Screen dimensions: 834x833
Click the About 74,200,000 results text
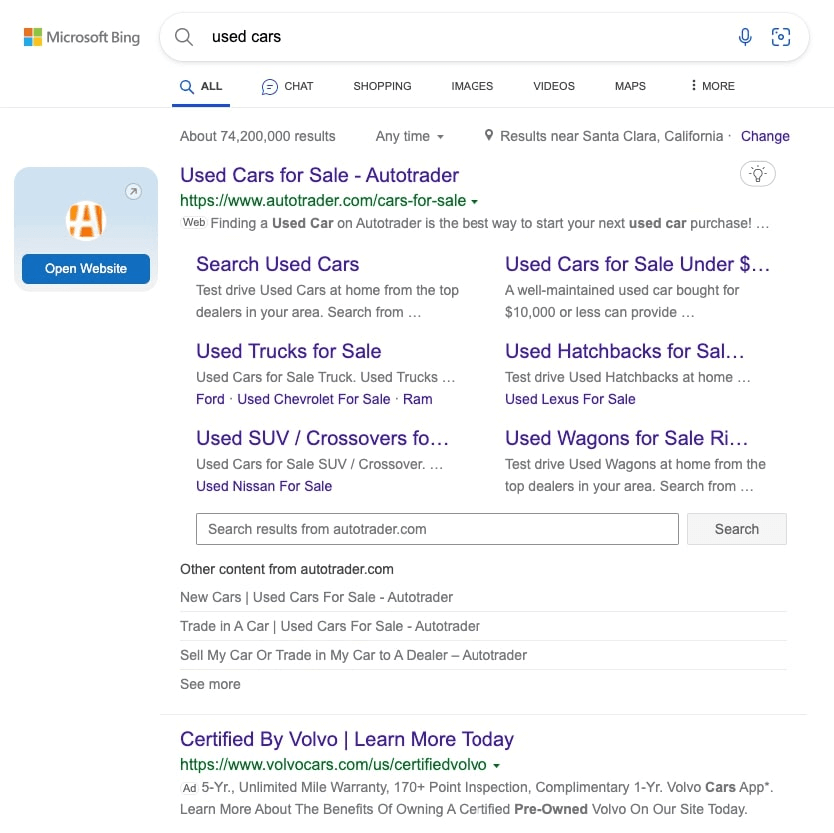257,136
